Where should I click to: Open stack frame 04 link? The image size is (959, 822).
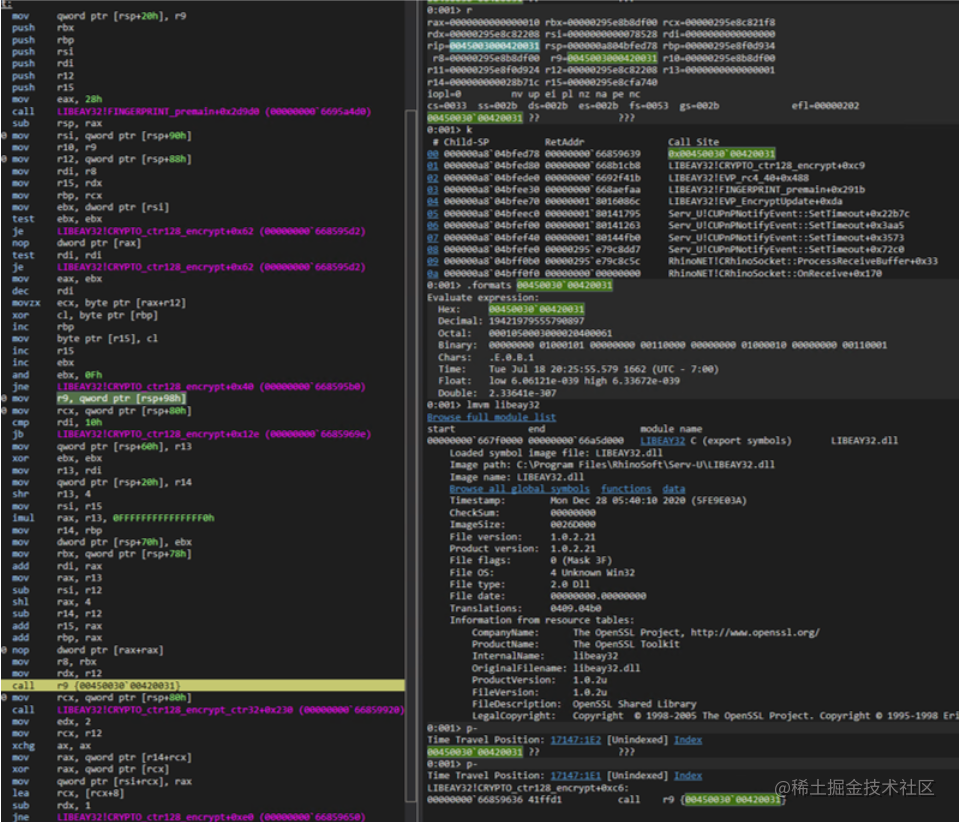(x=432, y=201)
